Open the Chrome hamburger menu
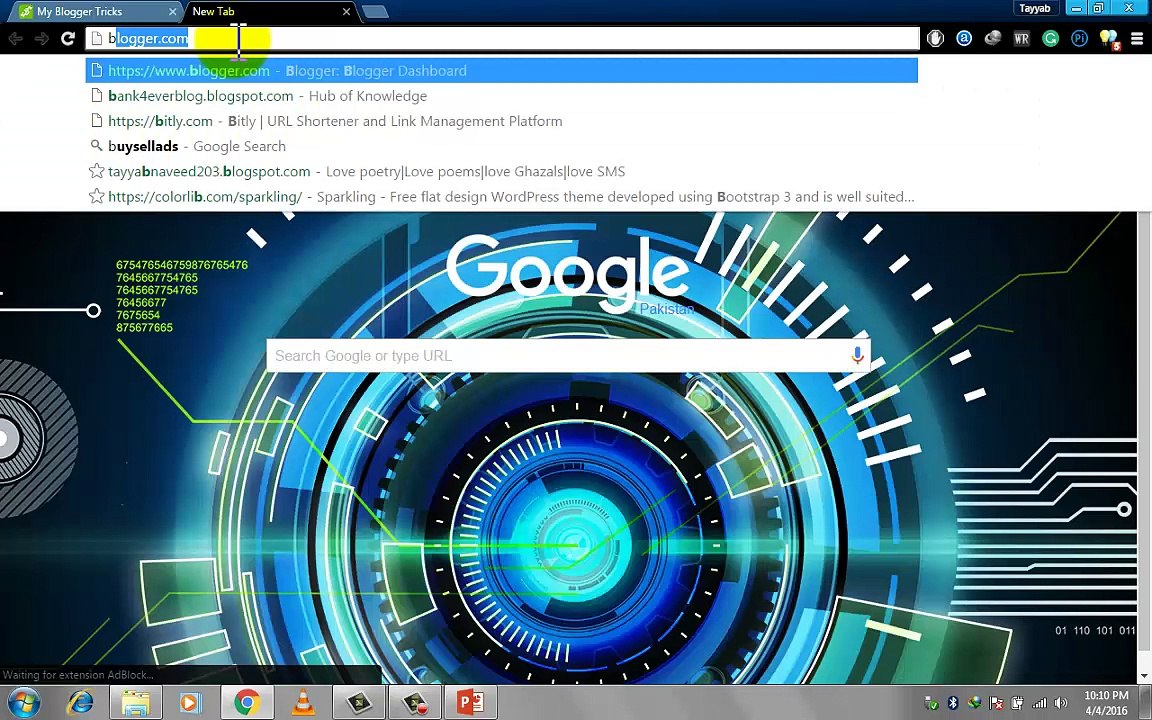This screenshot has height=720, width=1152. tap(1137, 38)
